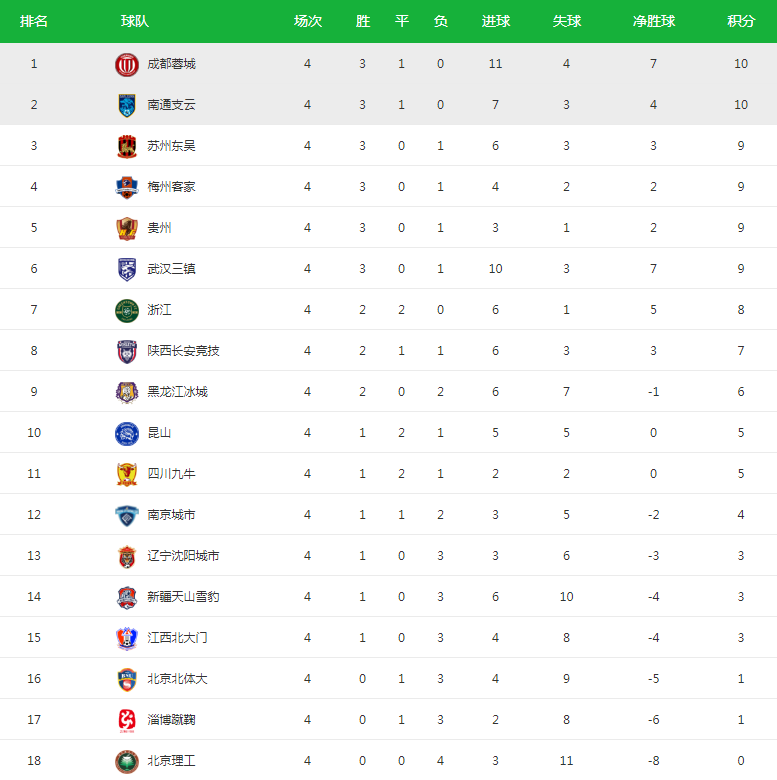Click the 北京北体大 team row name
Screen dimensions: 777x780
[x=177, y=679]
